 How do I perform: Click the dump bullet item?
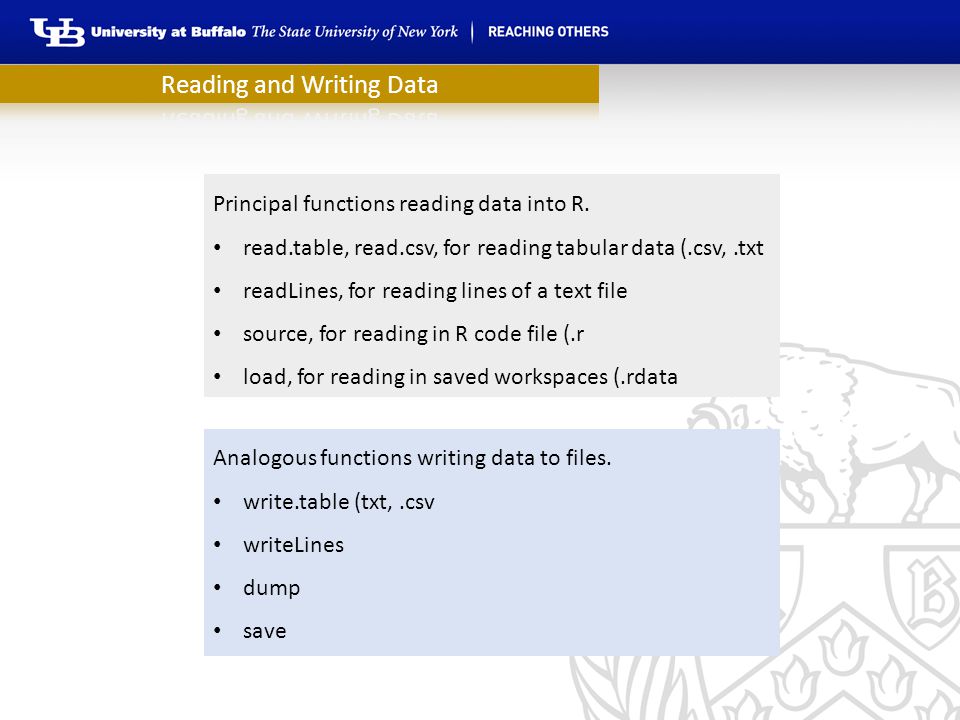click(x=271, y=588)
